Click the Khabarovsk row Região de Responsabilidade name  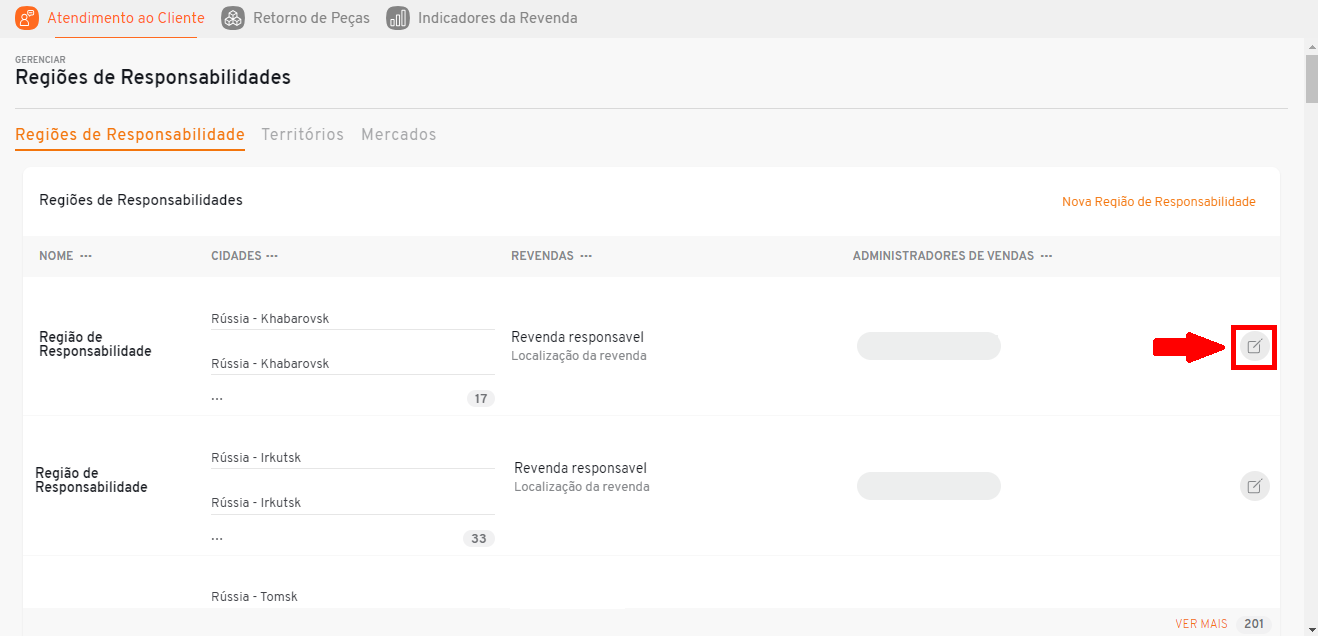(95, 344)
